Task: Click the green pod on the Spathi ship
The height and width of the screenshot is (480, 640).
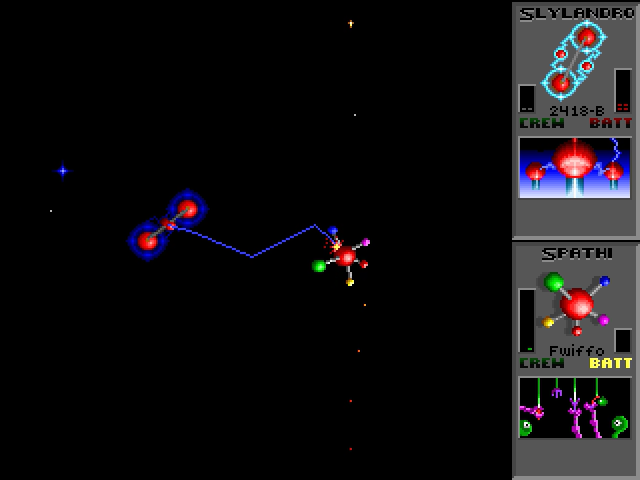Action: point(319,266)
